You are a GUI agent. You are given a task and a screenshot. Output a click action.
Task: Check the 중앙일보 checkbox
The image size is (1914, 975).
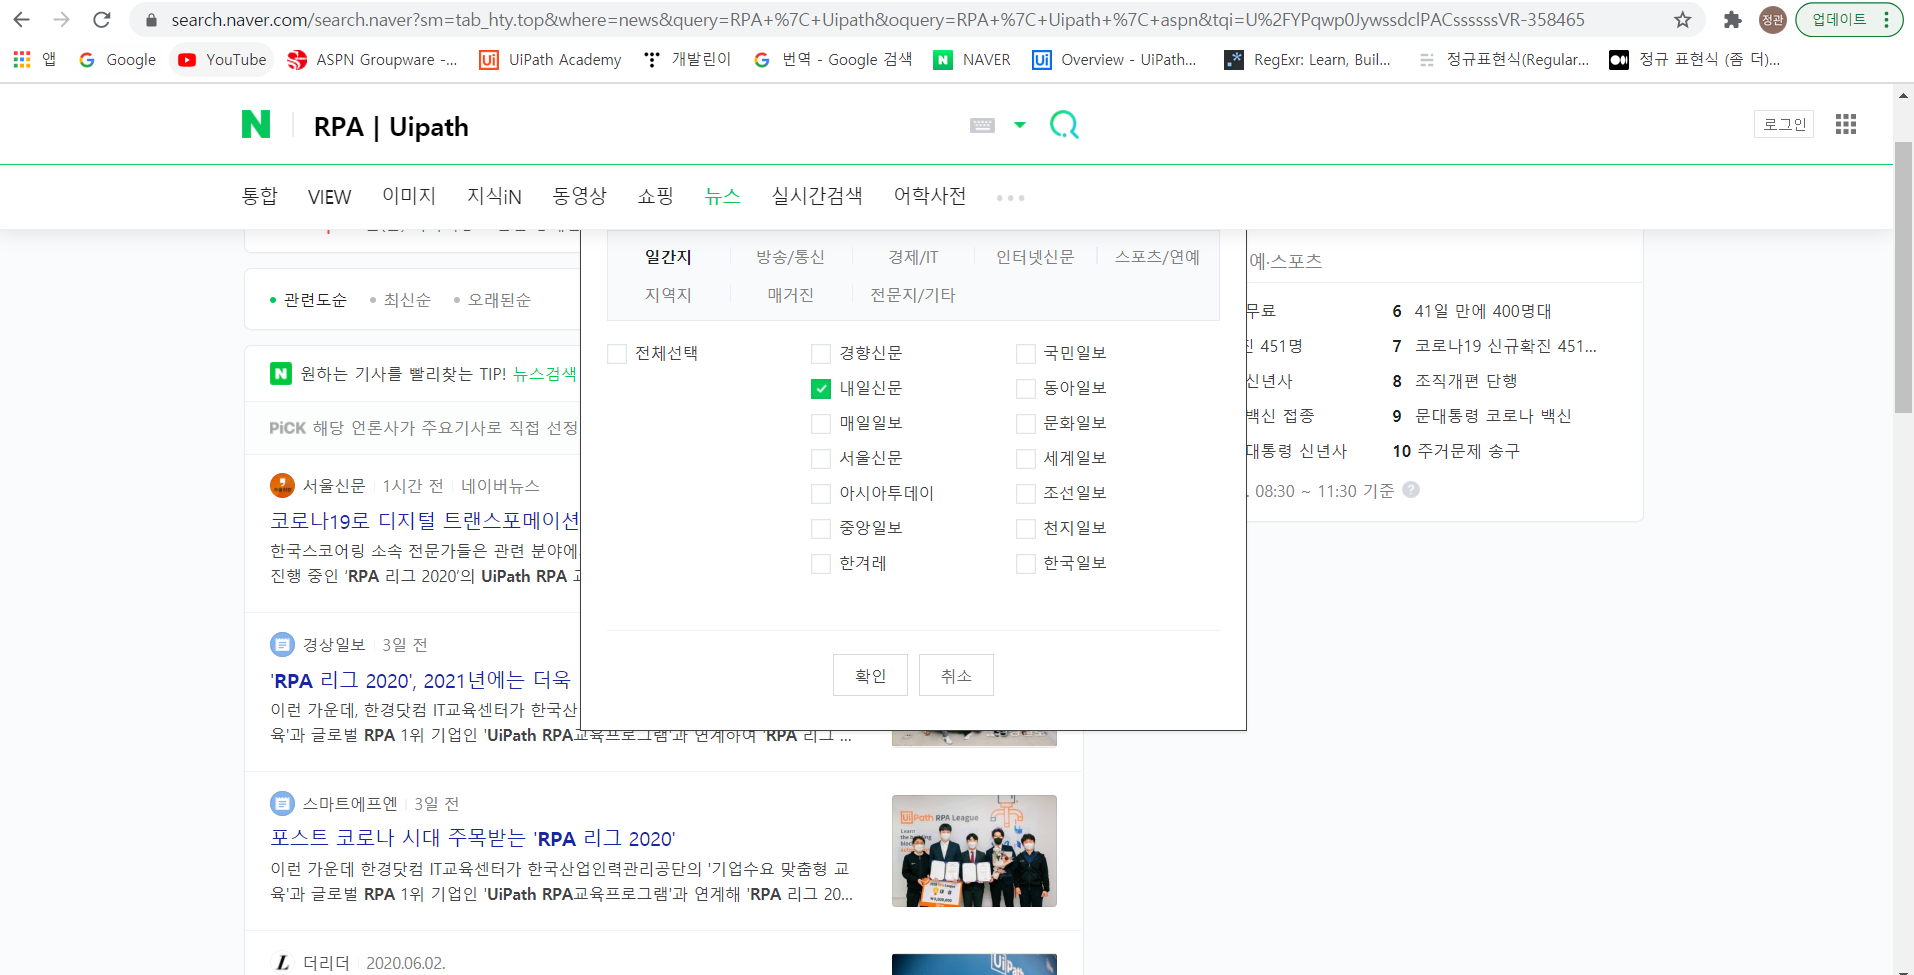821,528
